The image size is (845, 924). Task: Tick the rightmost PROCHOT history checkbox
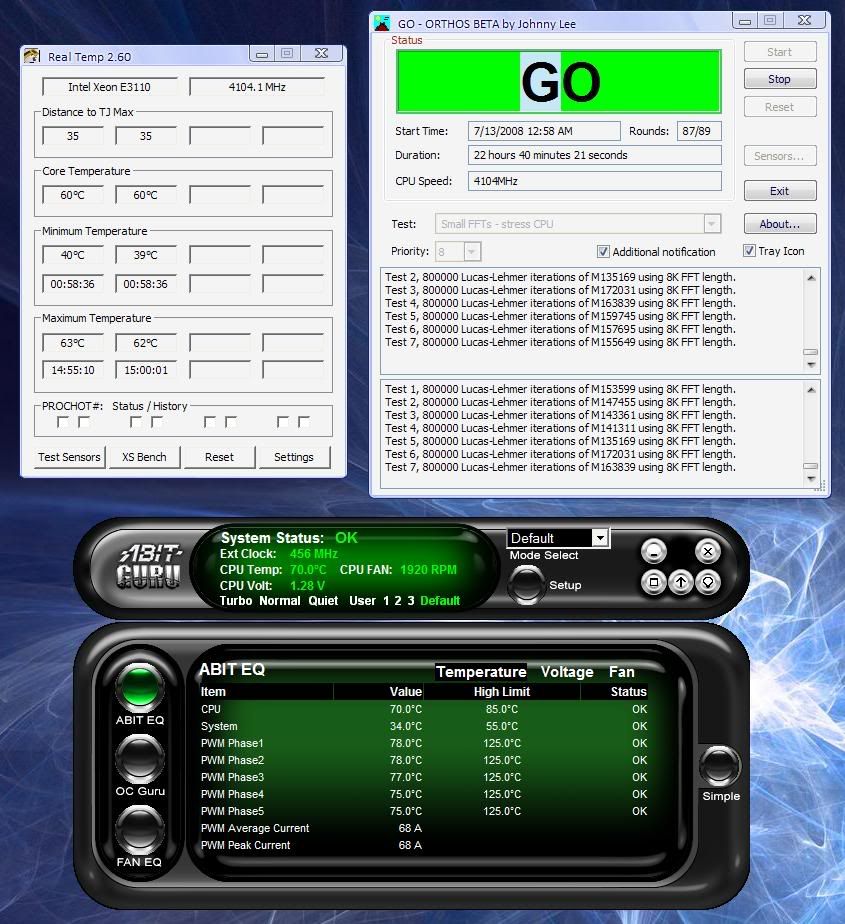tap(303, 422)
